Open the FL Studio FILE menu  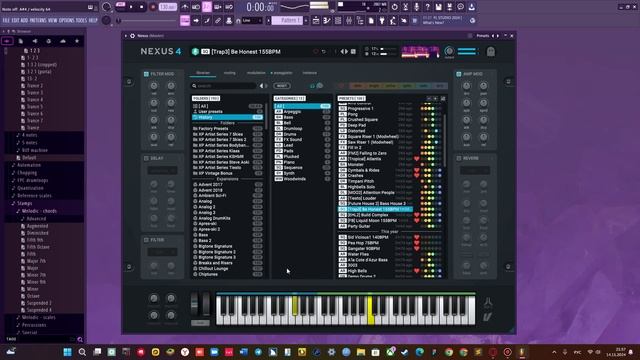[6, 20]
